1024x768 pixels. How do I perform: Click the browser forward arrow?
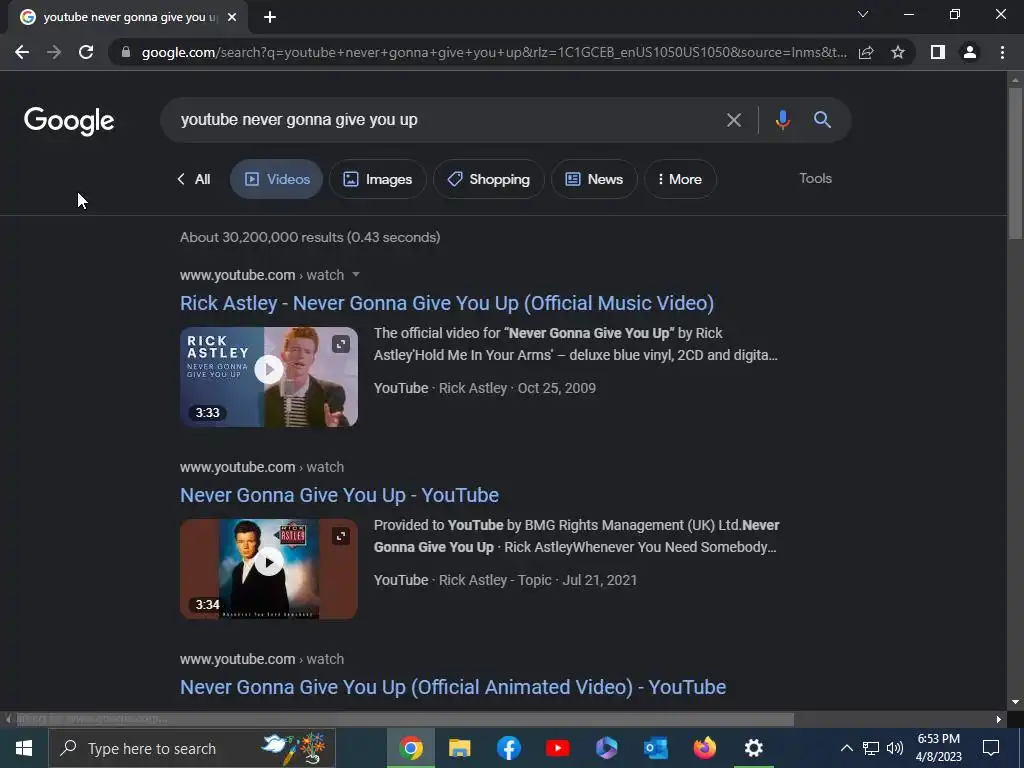[54, 52]
